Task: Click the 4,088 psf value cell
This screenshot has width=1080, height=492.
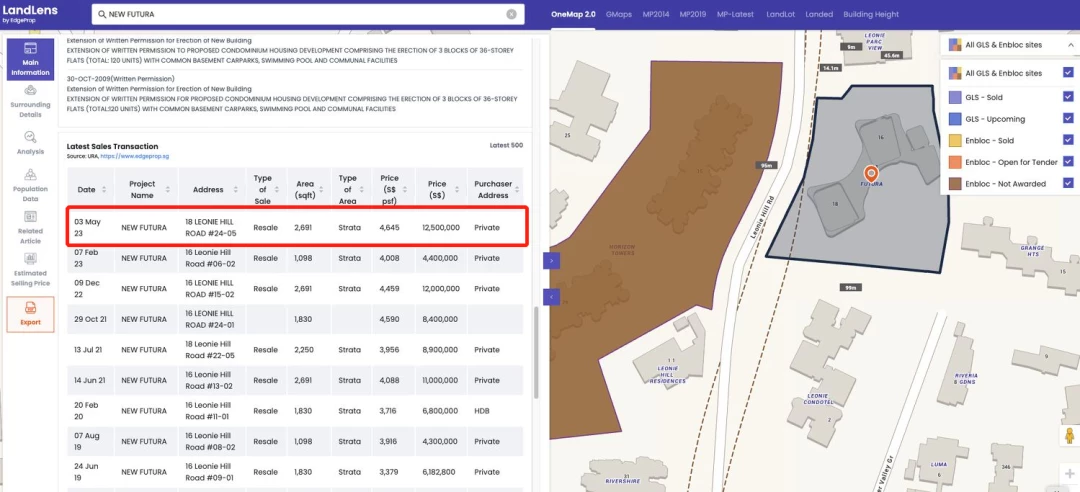Action: [x=389, y=380]
